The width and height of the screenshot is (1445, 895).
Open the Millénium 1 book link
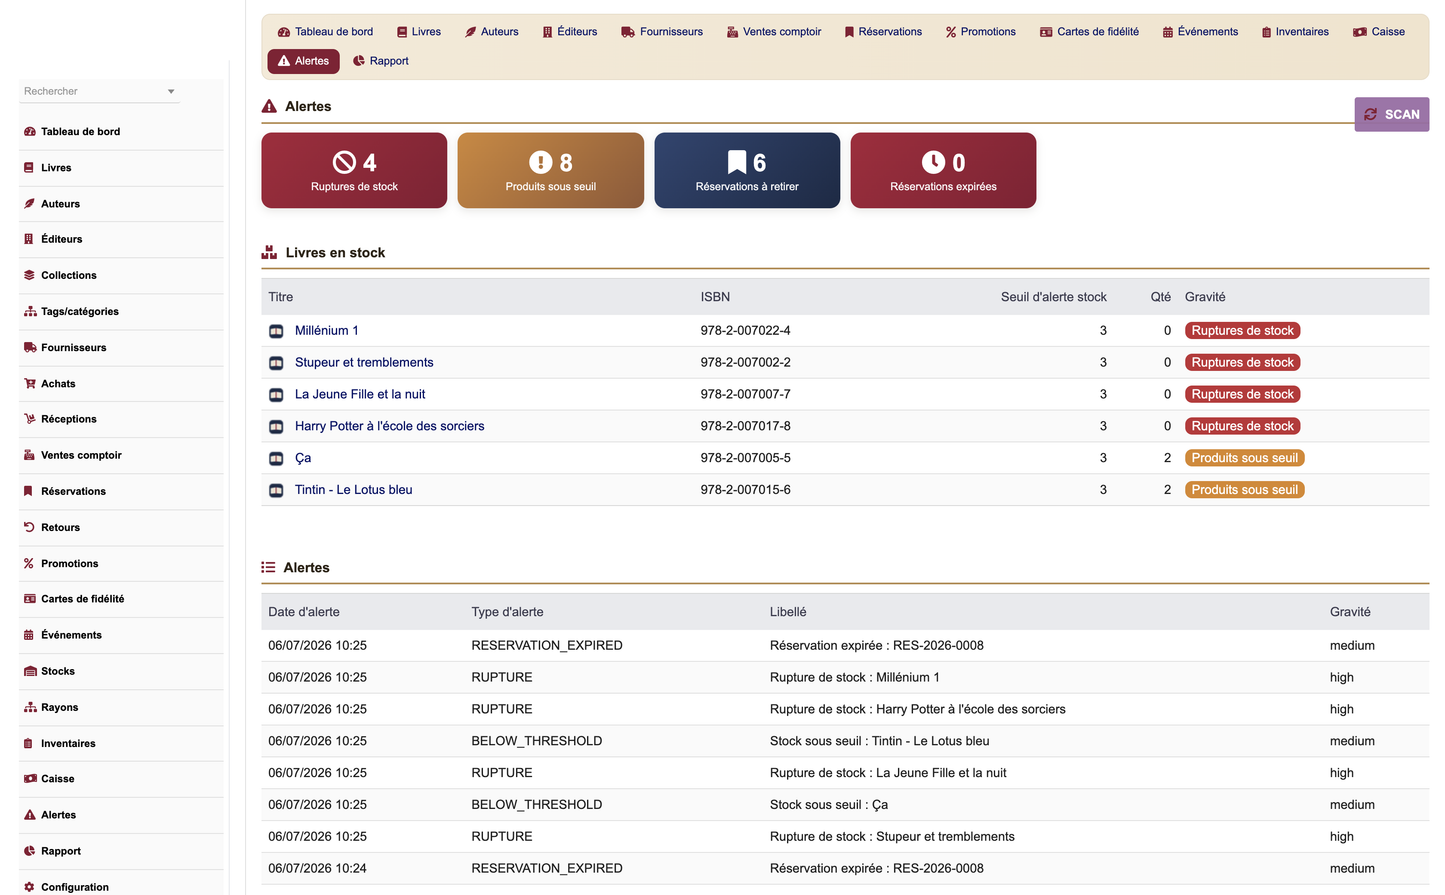(x=326, y=331)
